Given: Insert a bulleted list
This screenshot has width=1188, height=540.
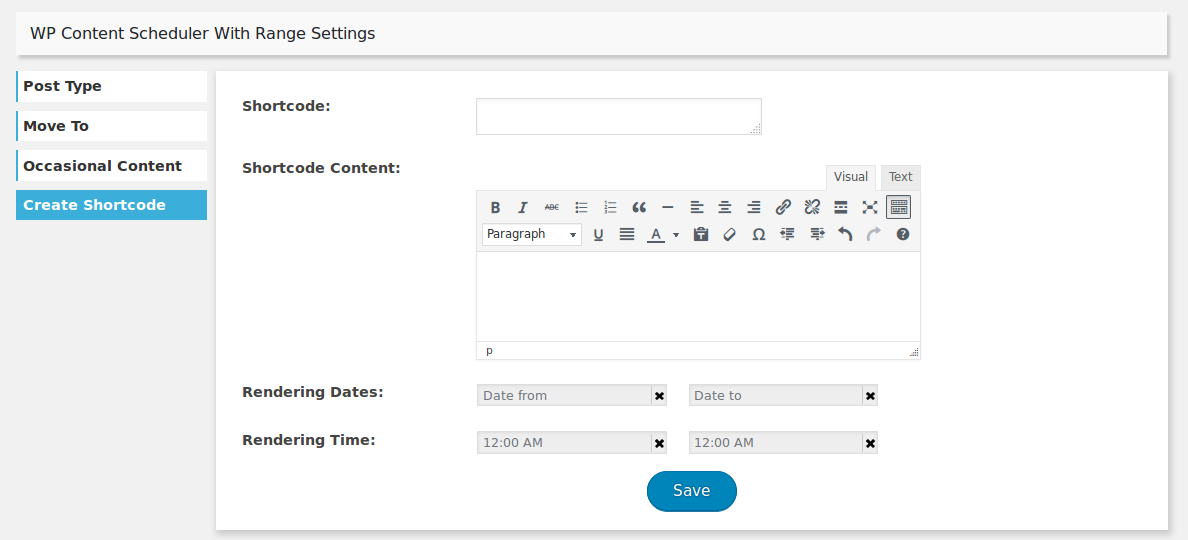Looking at the screenshot, I should 581,207.
